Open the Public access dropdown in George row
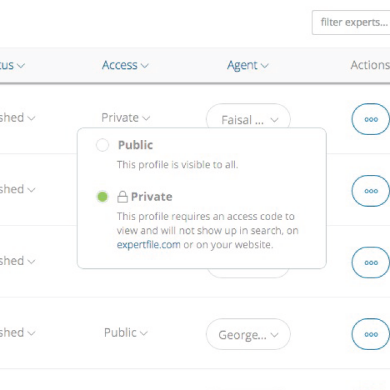Screen dimensions: 390x390 tap(126, 333)
